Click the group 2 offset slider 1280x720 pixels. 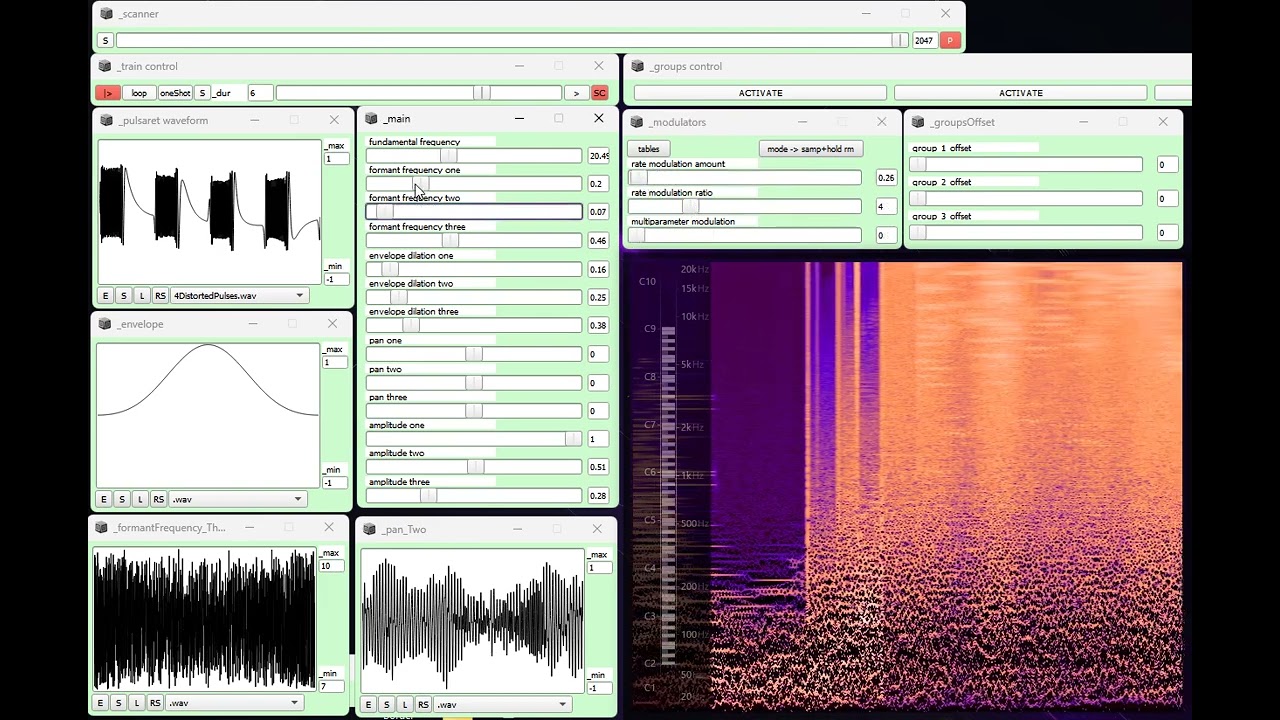click(x=1026, y=199)
